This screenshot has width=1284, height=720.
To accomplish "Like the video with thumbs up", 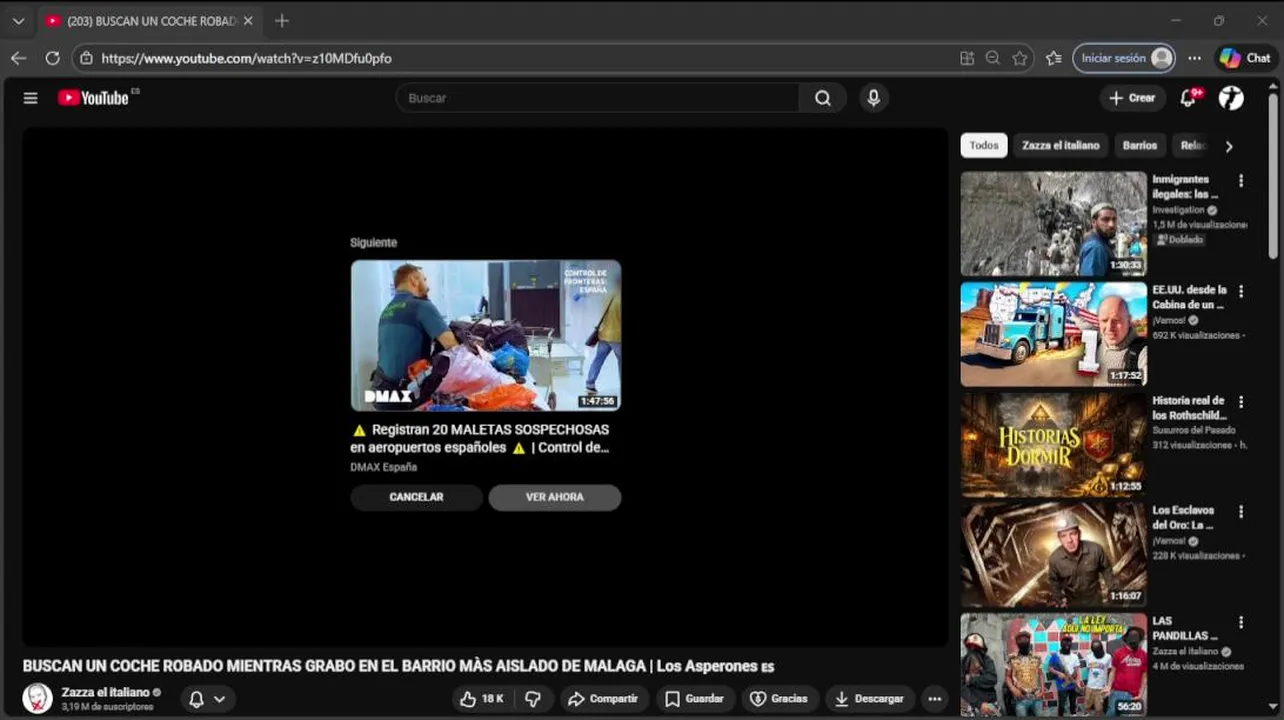I will tap(481, 699).
